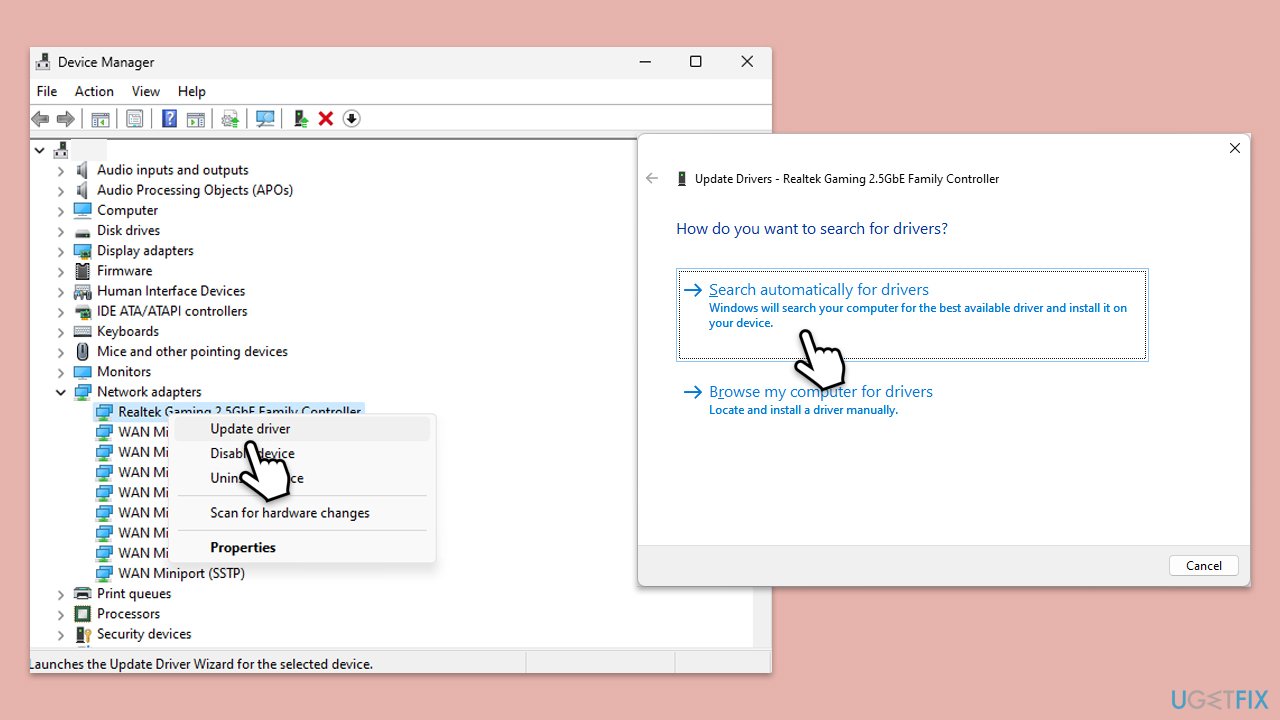Click the gear with green arrow toolbar icon
The image size is (1280, 720).
230,119
